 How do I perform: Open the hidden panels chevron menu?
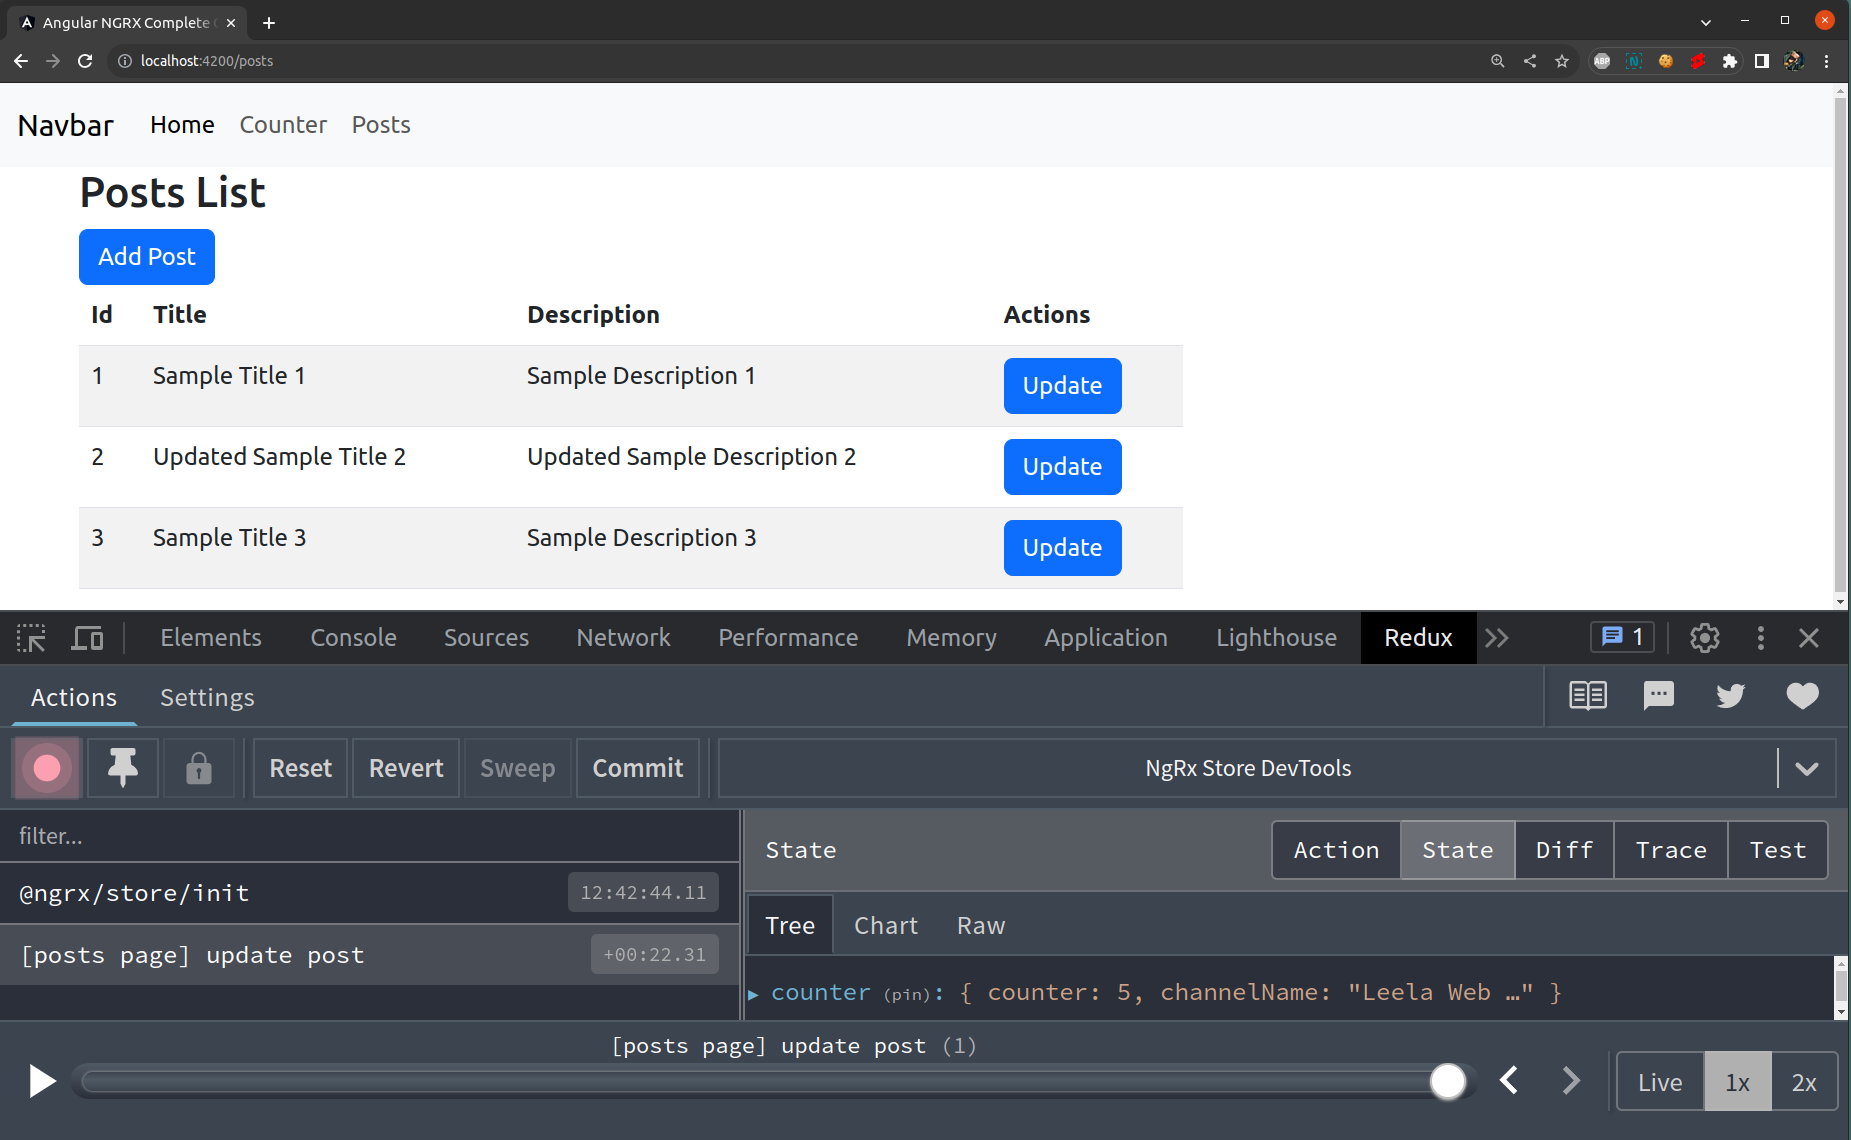[x=1497, y=637]
